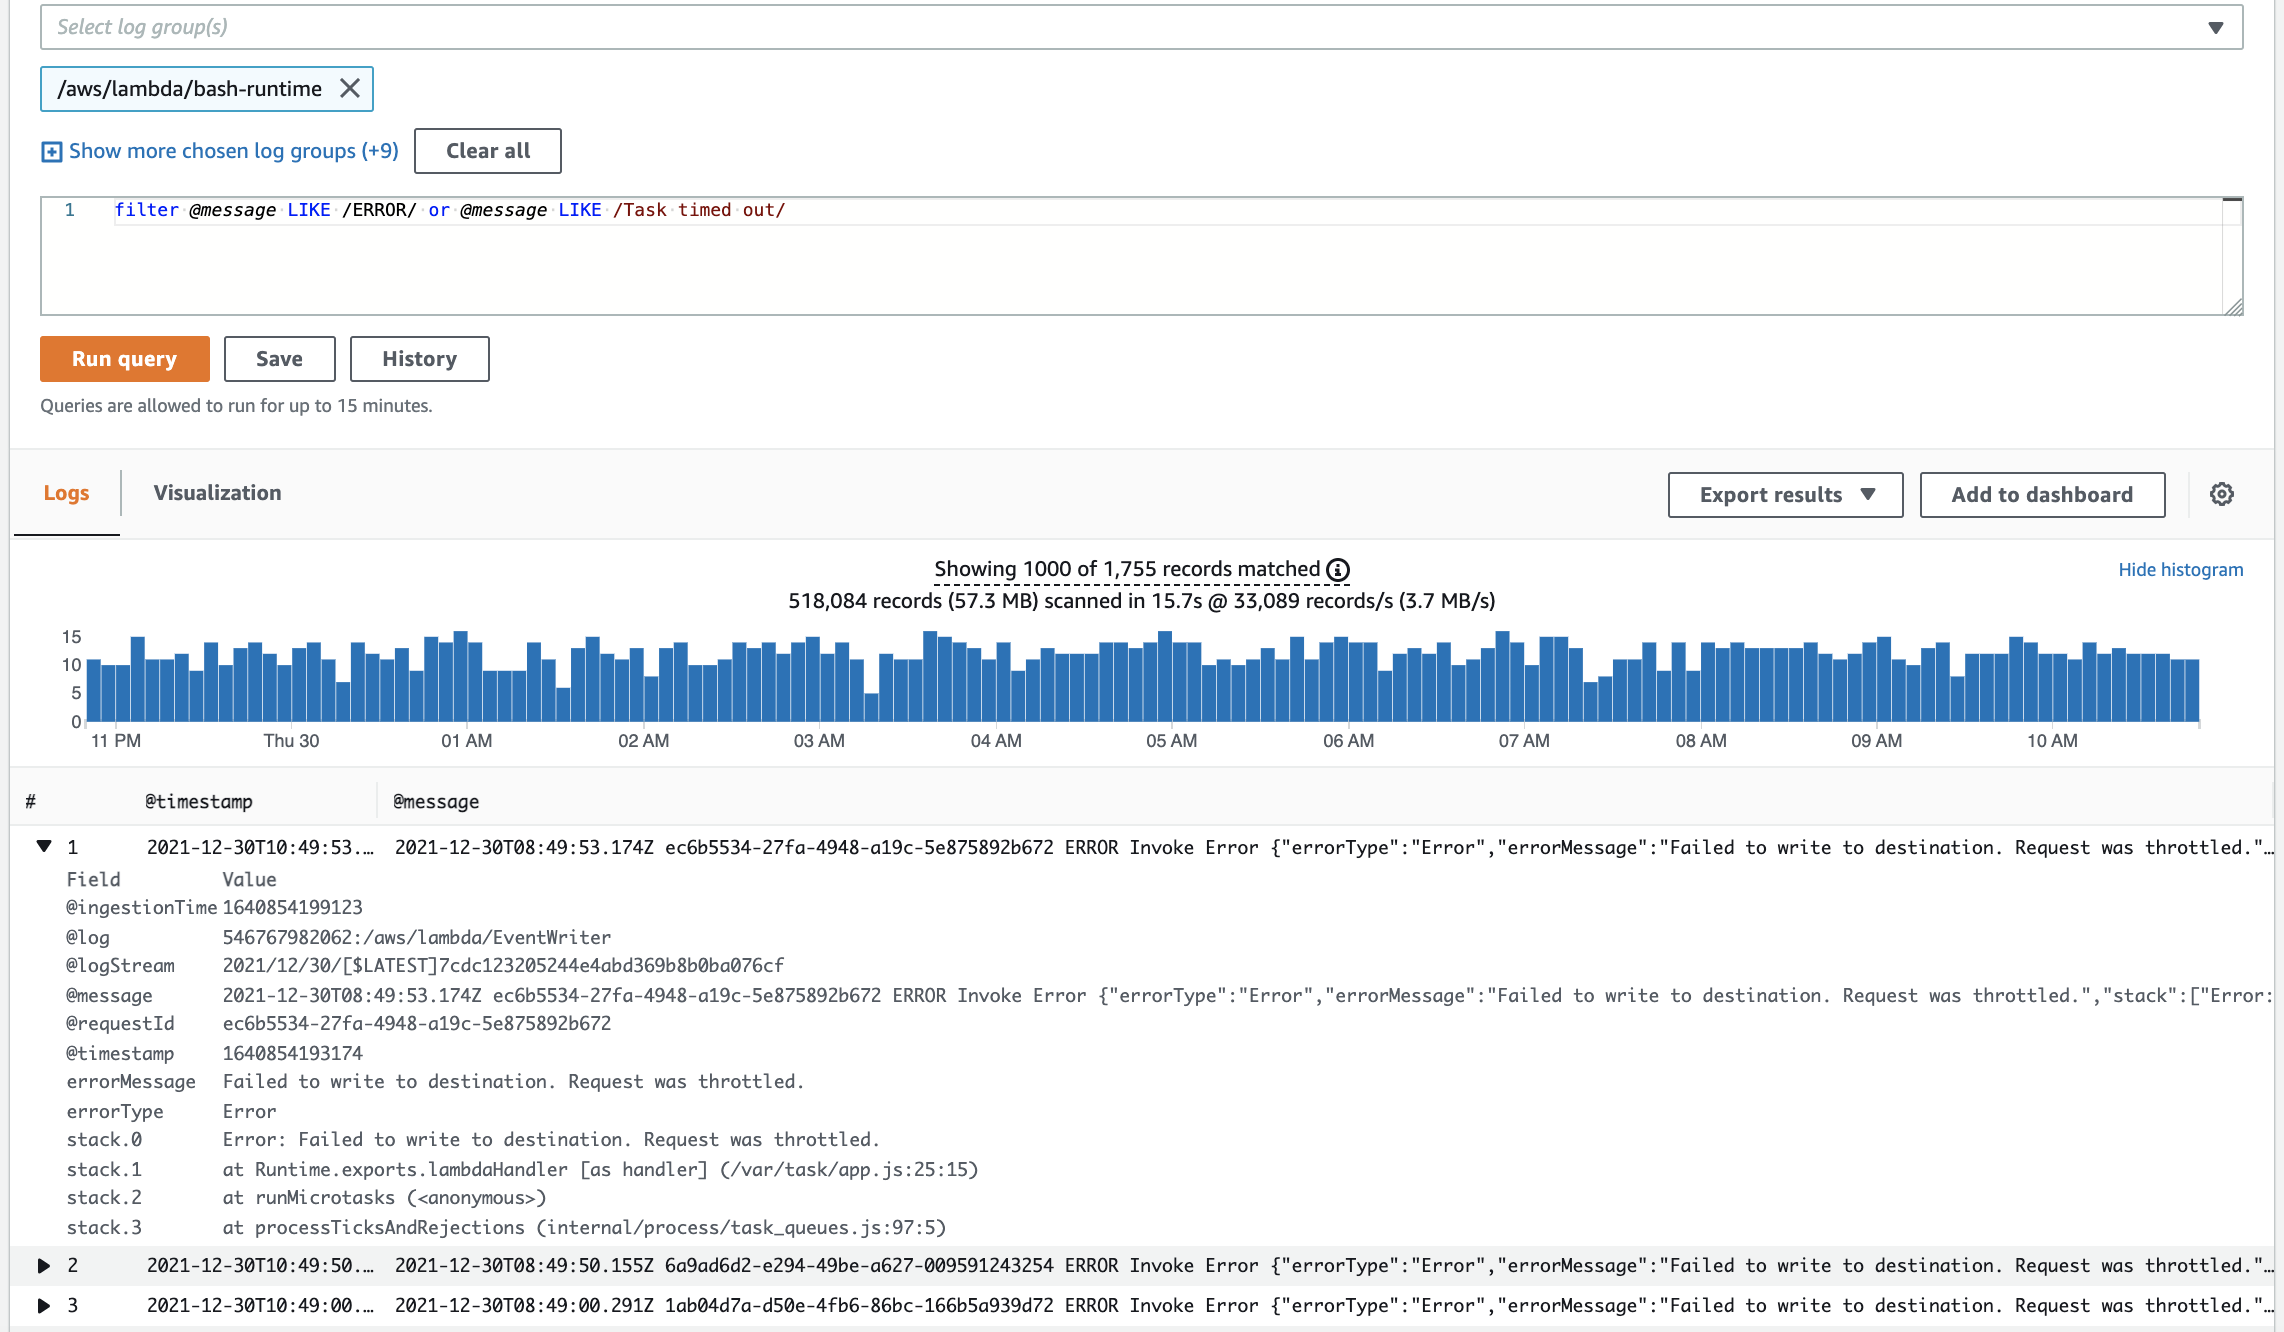Switch to the Visualization tab

pyautogui.click(x=217, y=492)
